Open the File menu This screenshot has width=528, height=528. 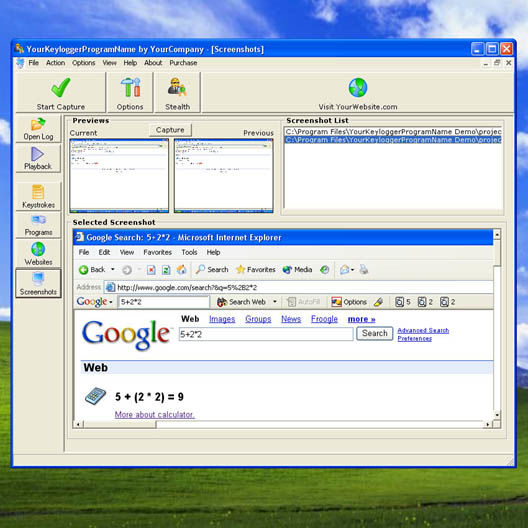[x=33, y=63]
